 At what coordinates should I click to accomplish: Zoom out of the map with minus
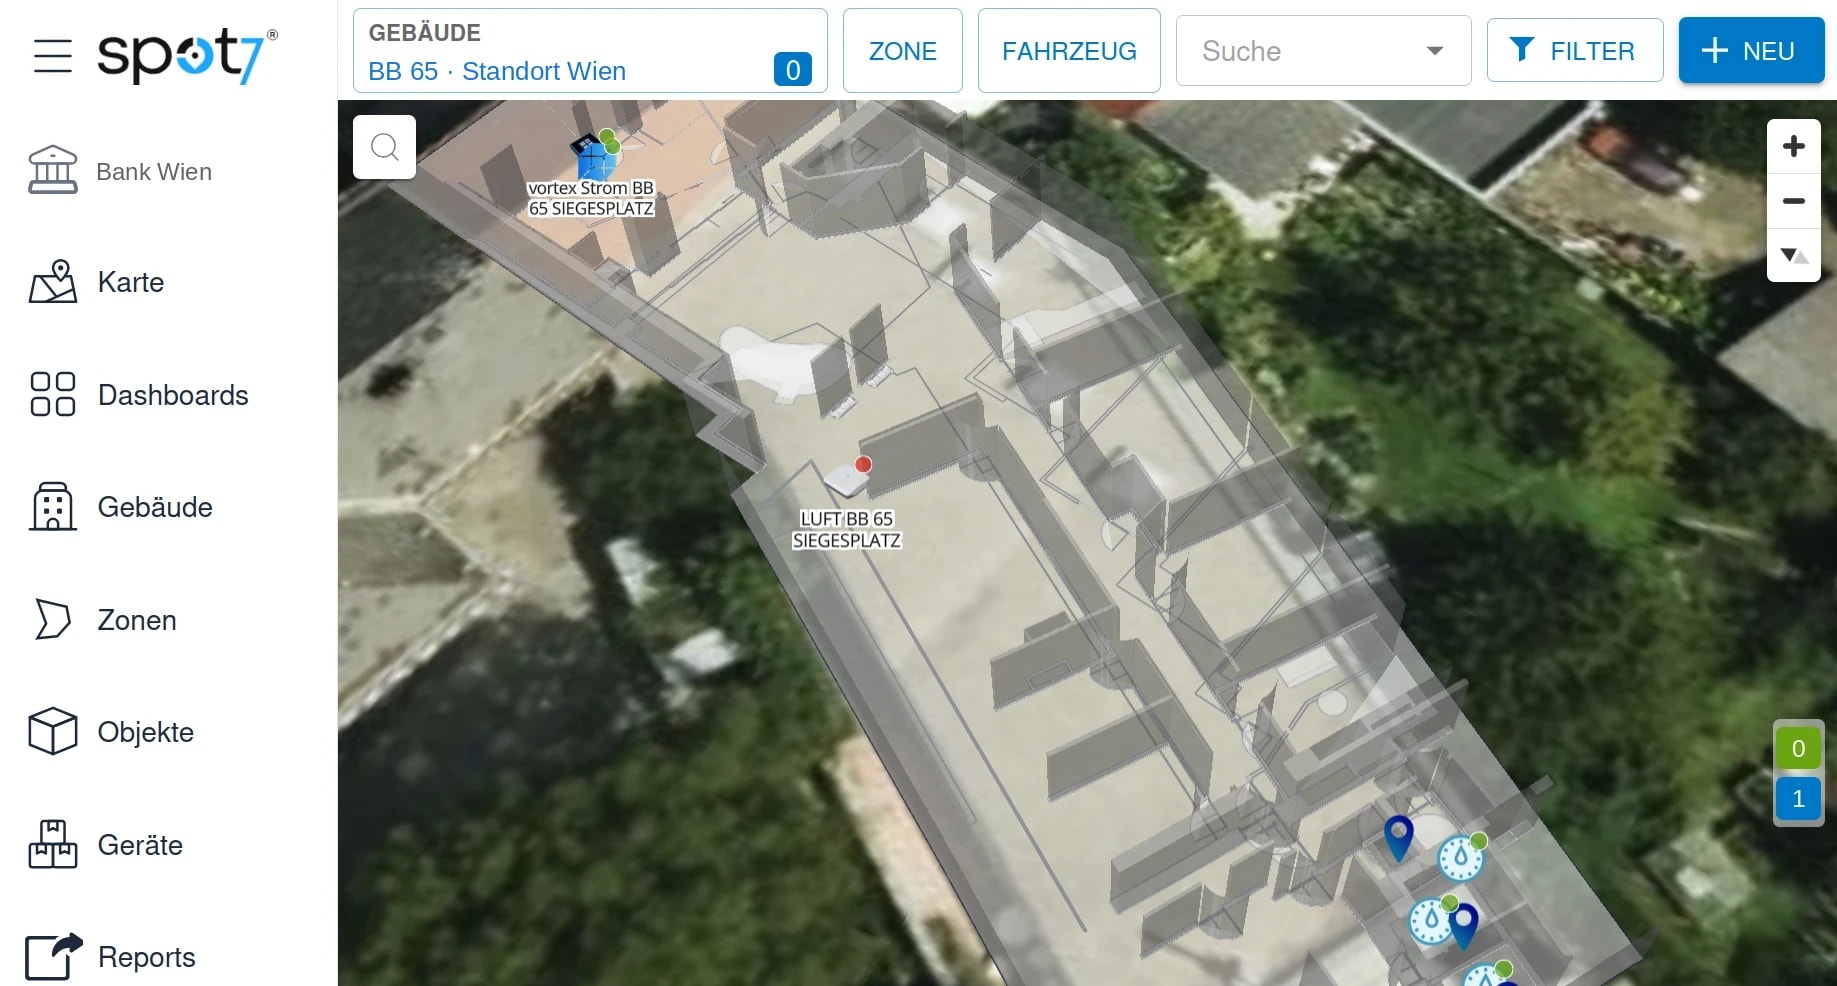pyautogui.click(x=1794, y=201)
